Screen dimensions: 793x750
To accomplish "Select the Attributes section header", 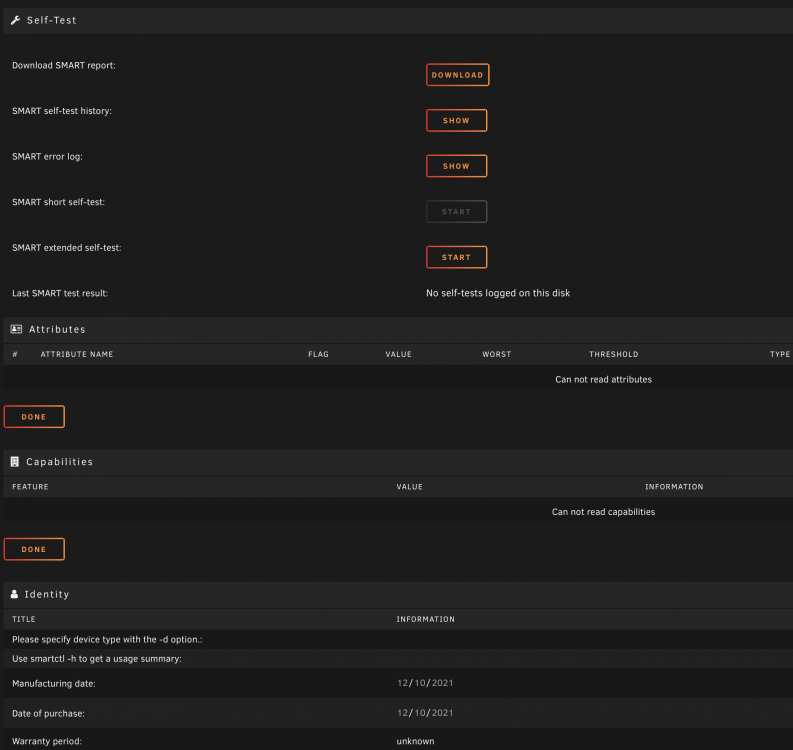I will (x=398, y=329).
